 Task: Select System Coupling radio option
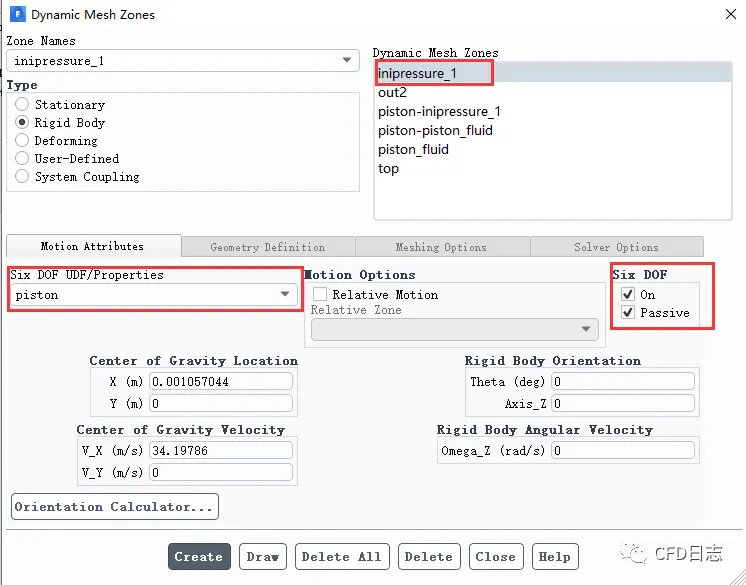(x=23, y=177)
